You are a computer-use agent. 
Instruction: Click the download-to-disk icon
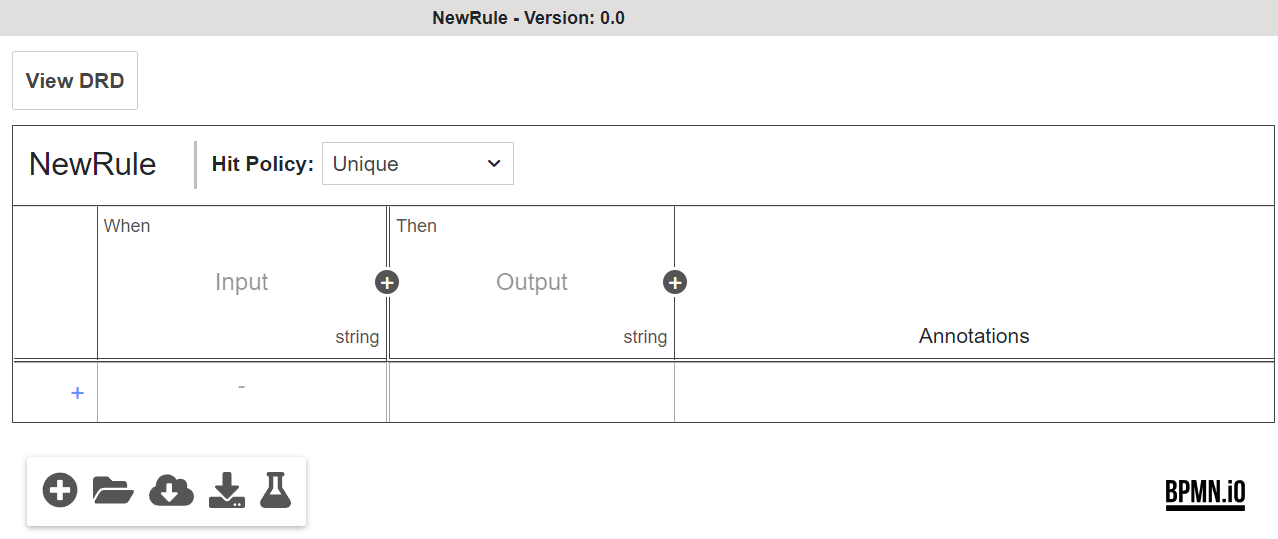pyautogui.click(x=227, y=490)
